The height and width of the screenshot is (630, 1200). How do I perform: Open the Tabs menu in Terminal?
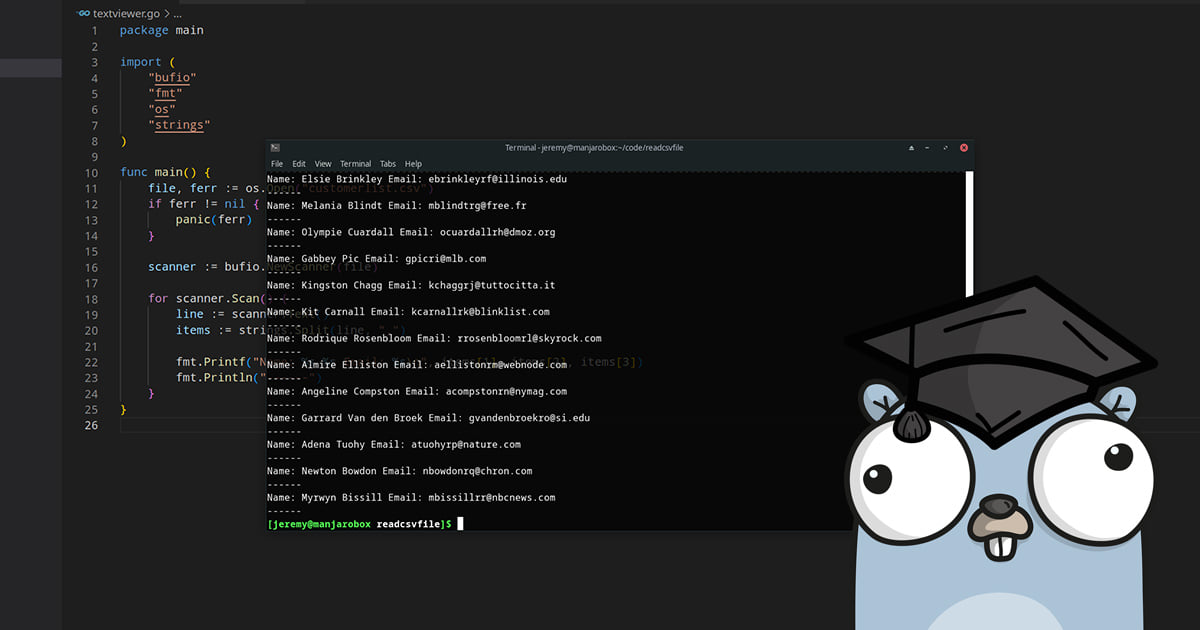pyautogui.click(x=388, y=164)
